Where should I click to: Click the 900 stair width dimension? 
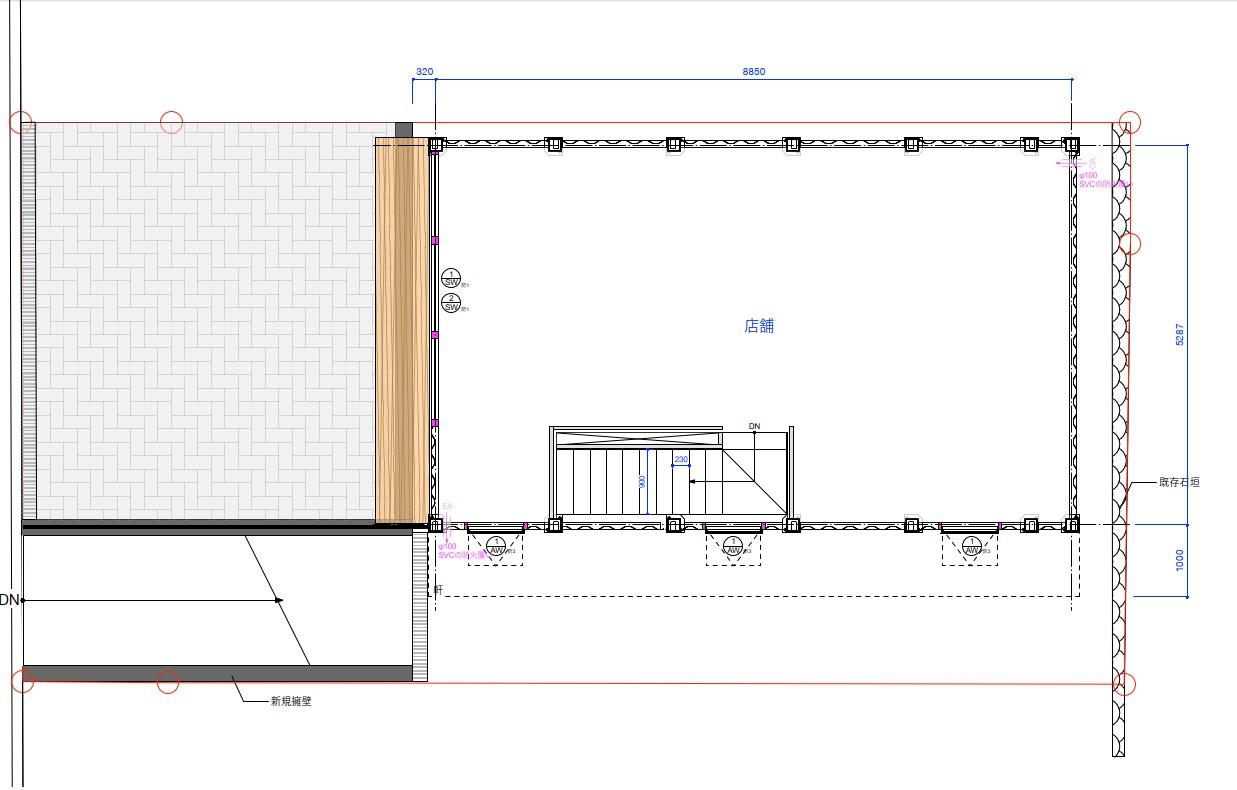pos(643,480)
